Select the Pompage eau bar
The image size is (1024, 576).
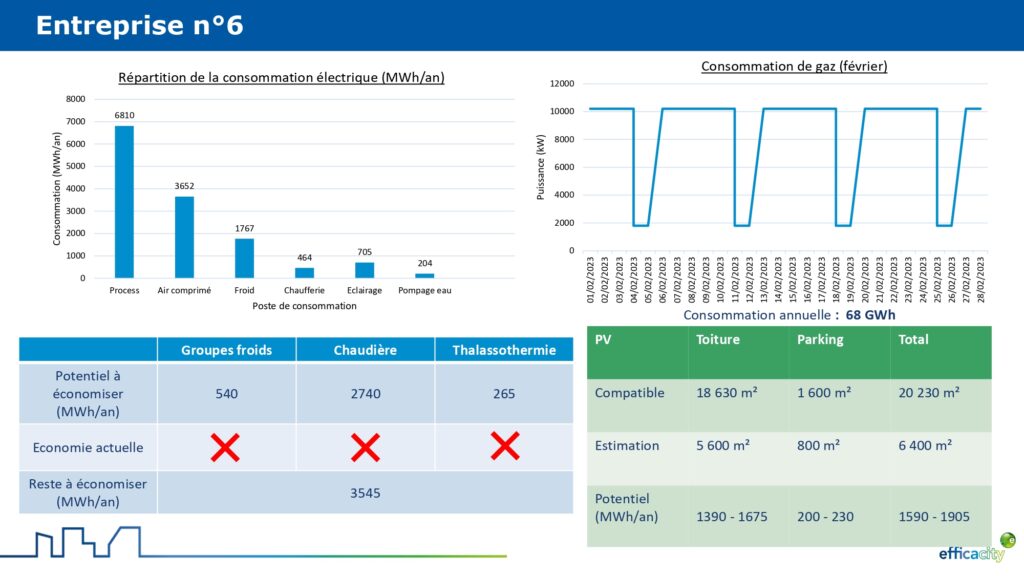[x=425, y=275]
